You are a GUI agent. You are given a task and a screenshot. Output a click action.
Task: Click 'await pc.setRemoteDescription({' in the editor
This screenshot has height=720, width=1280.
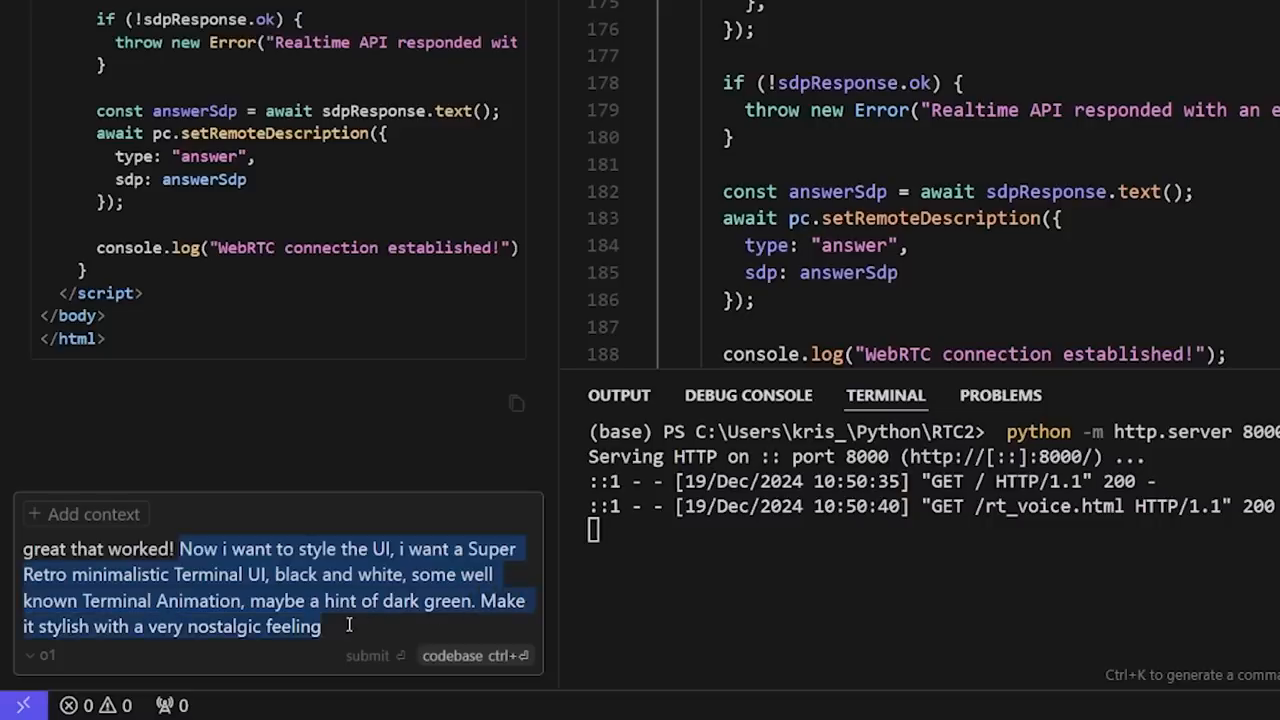[892, 218]
